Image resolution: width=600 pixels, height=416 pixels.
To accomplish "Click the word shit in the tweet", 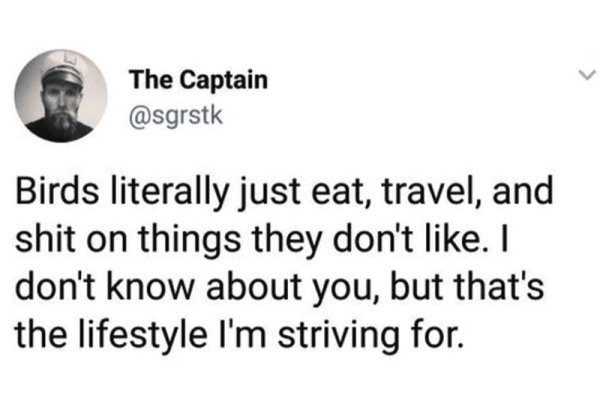I will pos(45,239).
